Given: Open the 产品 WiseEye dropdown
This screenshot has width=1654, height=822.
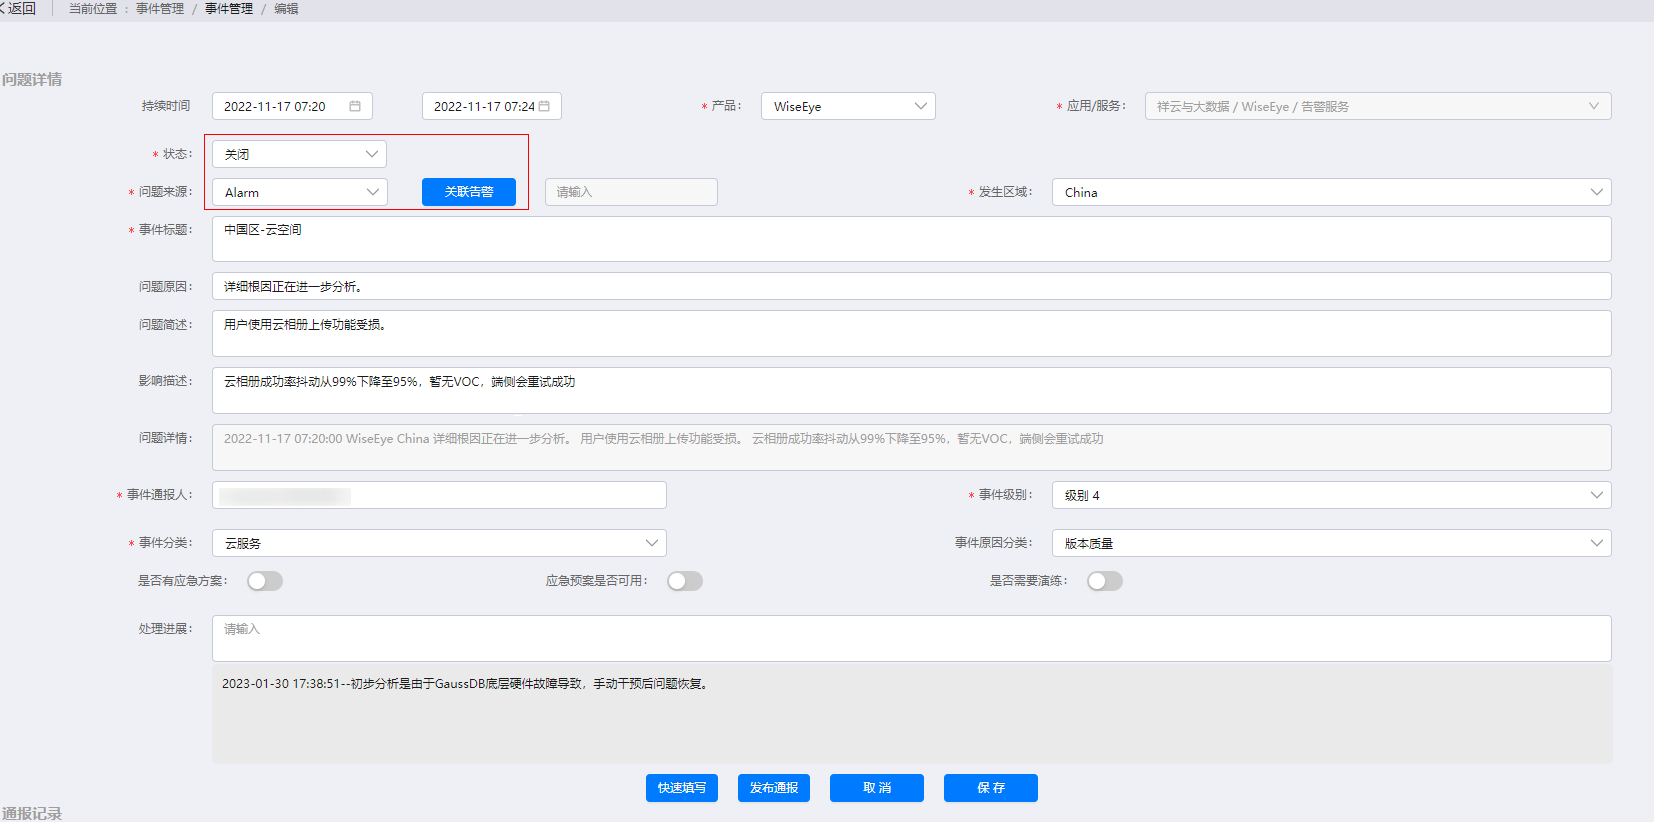Looking at the screenshot, I should 848,106.
